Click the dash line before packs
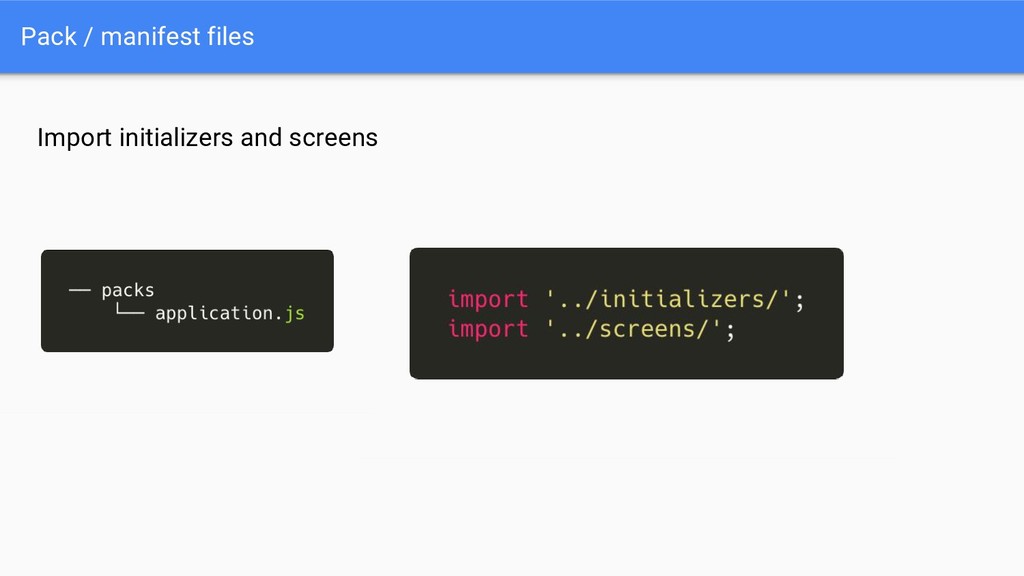This screenshot has width=1024, height=576. (x=80, y=289)
